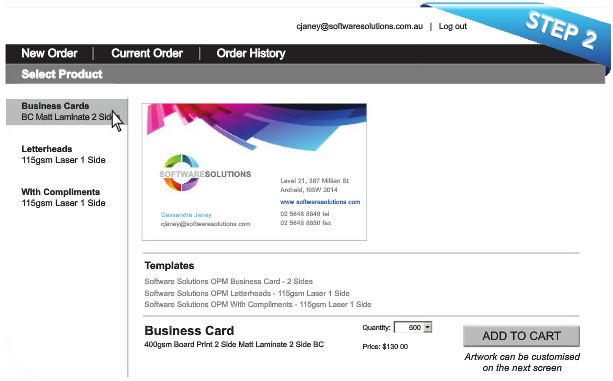Click the Select Product header bar
Screen dimensions: 613x381
305,74
